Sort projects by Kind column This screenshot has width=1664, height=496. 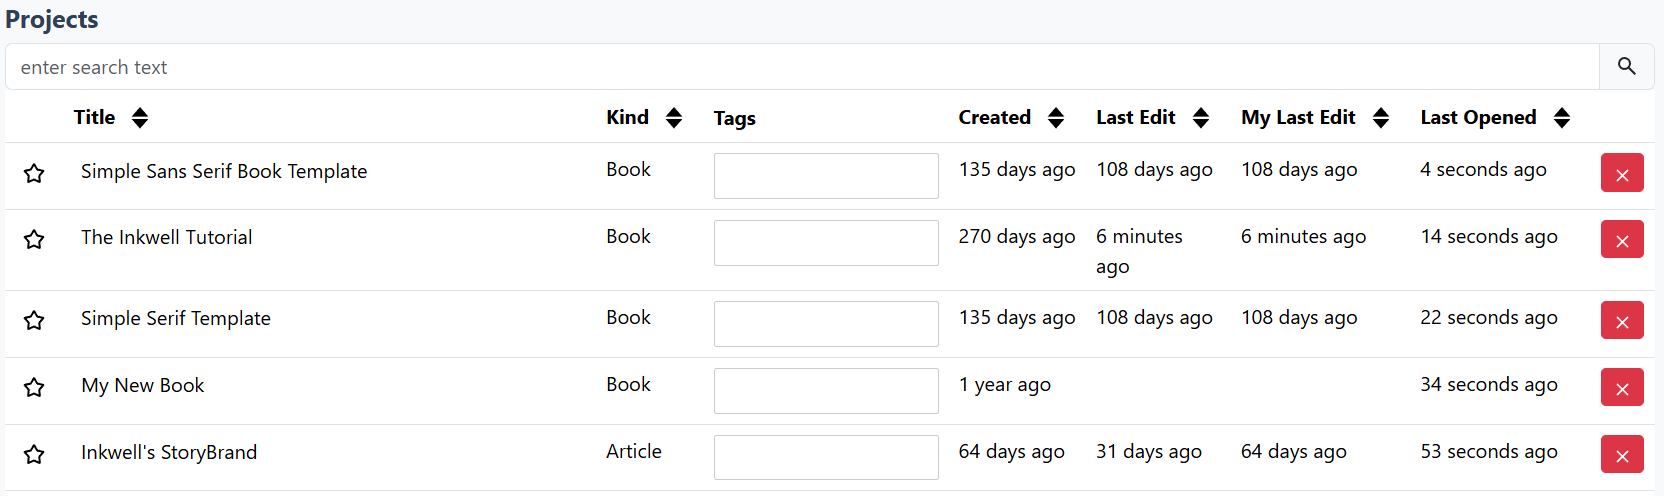[674, 118]
